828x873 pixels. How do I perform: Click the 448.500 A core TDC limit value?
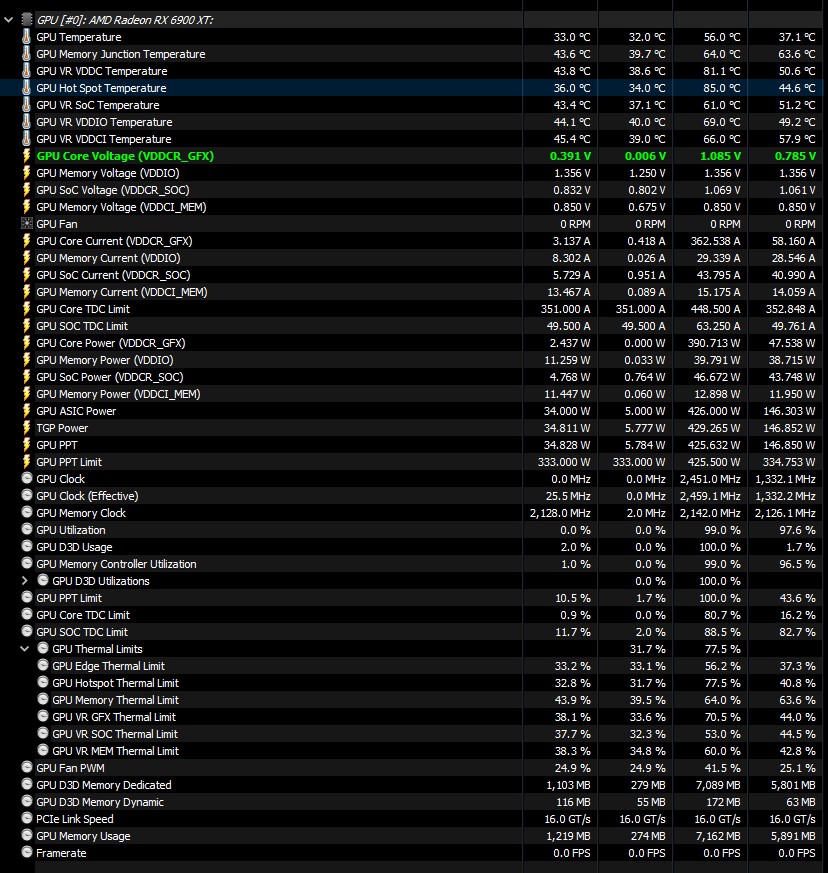[x=716, y=309]
